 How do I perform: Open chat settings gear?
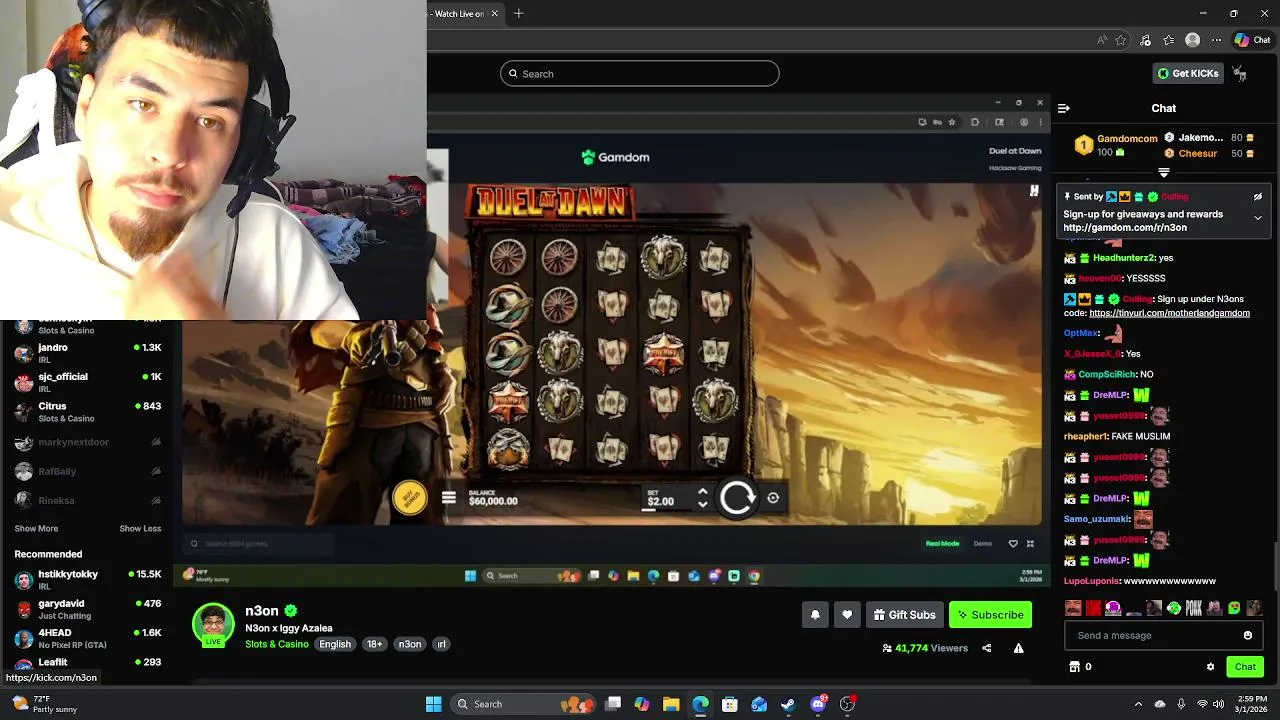point(1210,667)
